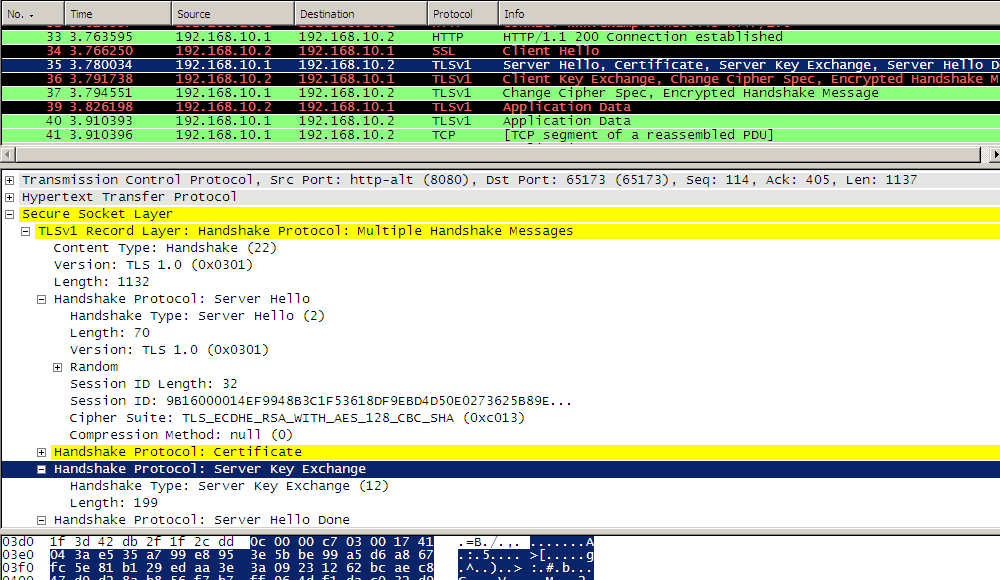Click the horizontal scrollbar thumb in packet list
1000x580 pixels.
(498, 154)
